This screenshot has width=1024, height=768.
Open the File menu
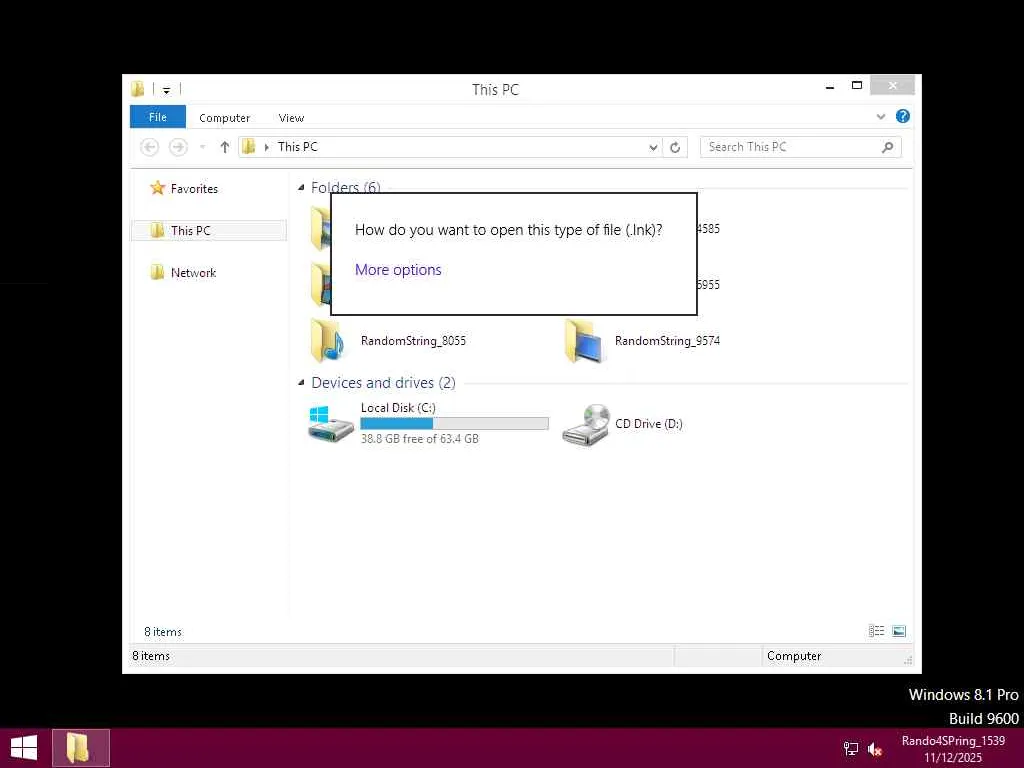point(157,117)
